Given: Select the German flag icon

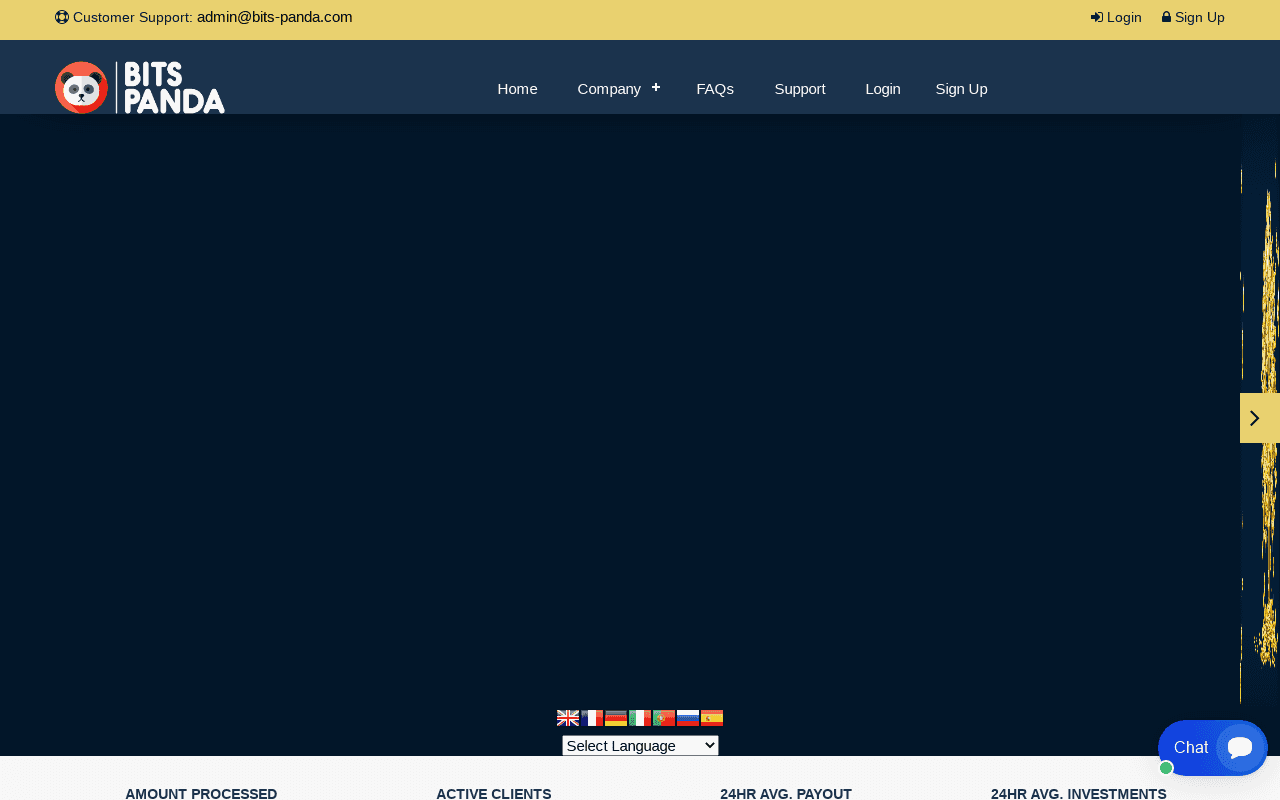Looking at the screenshot, I should 616,718.
